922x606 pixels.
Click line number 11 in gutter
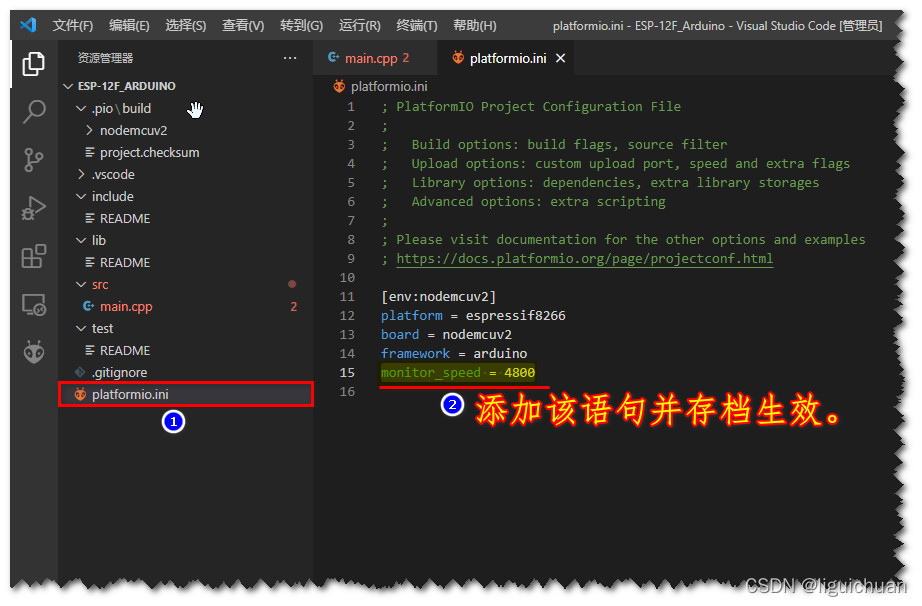pyautogui.click(x=347, y=296)
